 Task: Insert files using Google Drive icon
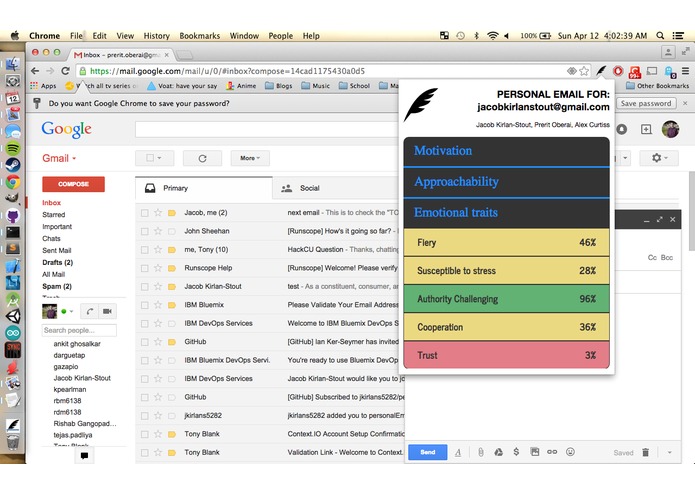498,452
